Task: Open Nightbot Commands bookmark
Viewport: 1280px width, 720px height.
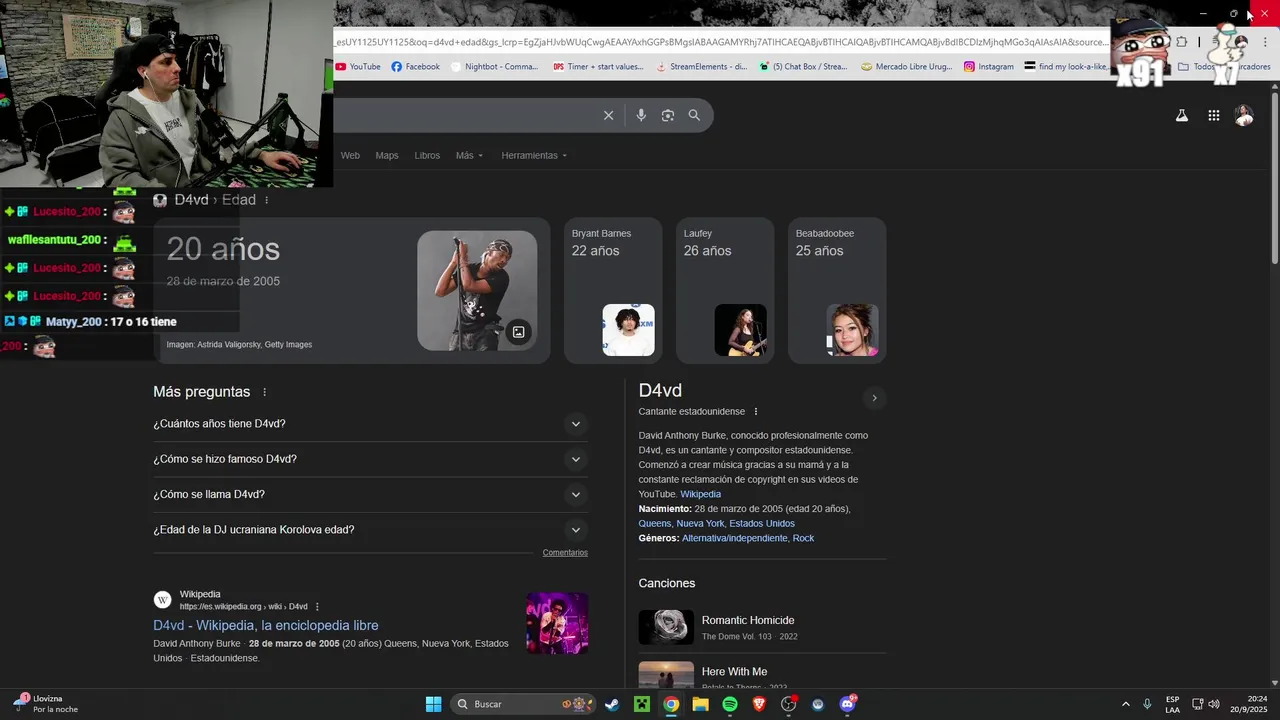Action: (494, 67)
